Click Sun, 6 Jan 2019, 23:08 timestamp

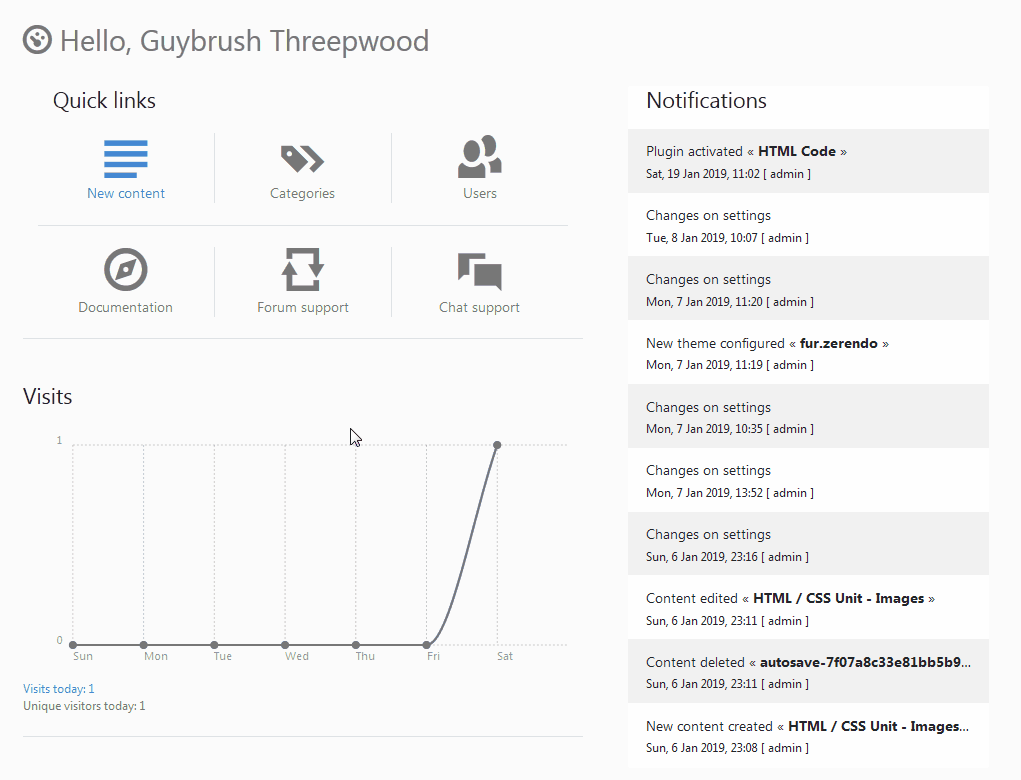click(701, 748)
